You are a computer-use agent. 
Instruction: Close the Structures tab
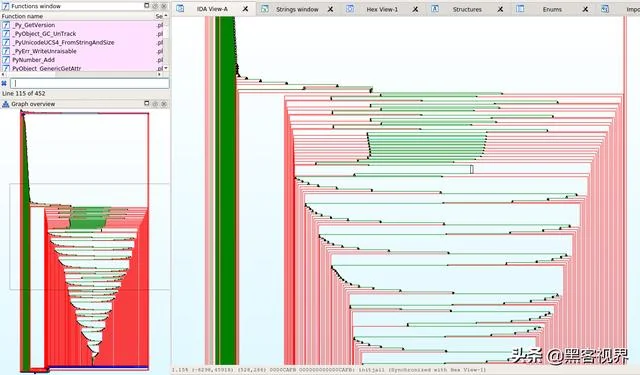[x=500, y=9]
